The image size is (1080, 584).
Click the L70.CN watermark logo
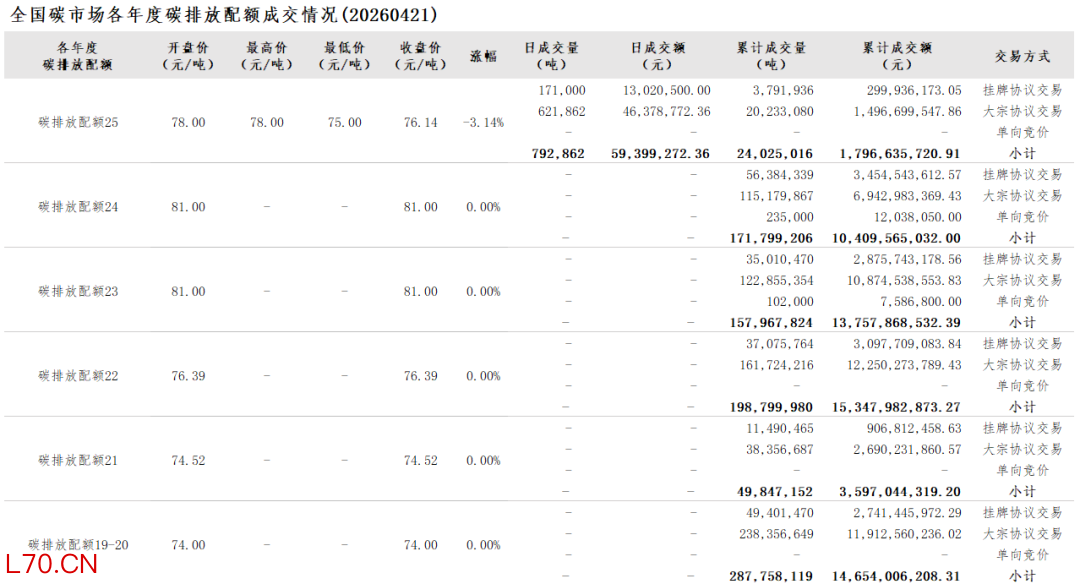52,564
